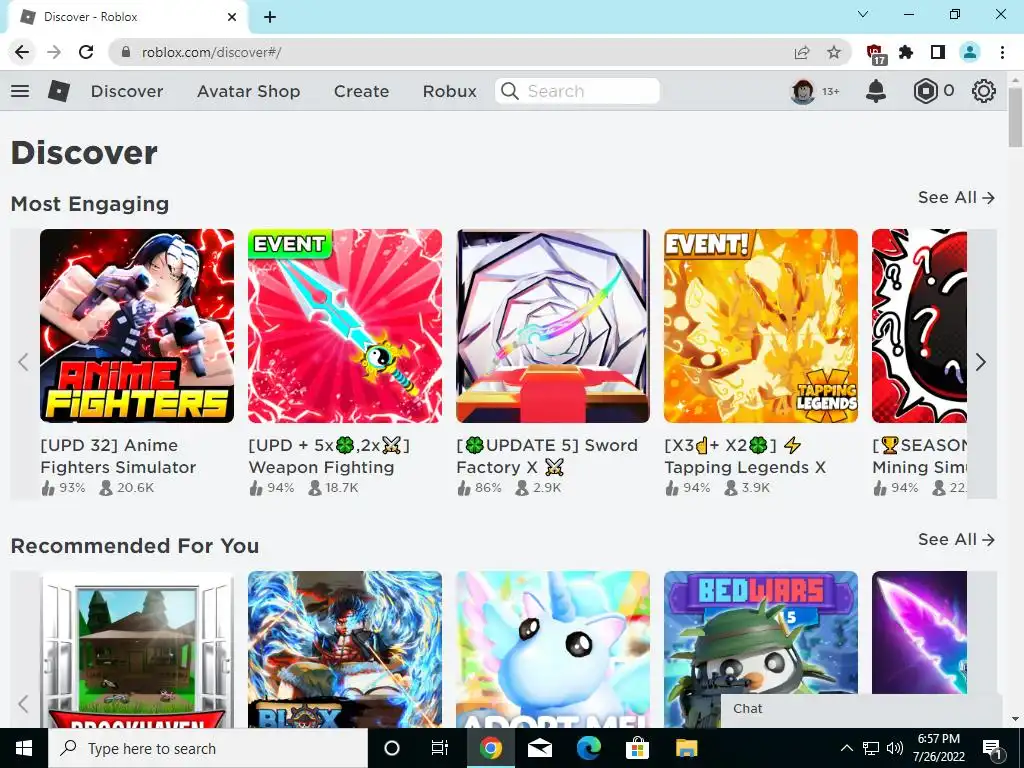Open the Tapping Legends thumbnail
The width and height of the screenshot is (1024, 768).
761,326
